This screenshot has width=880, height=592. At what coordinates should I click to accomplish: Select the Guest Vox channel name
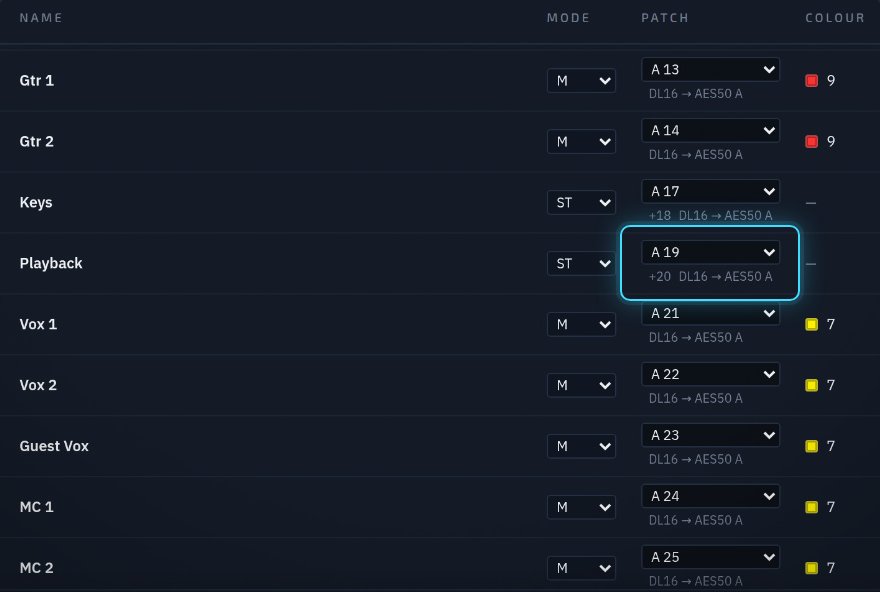click(x=54, y=446)
